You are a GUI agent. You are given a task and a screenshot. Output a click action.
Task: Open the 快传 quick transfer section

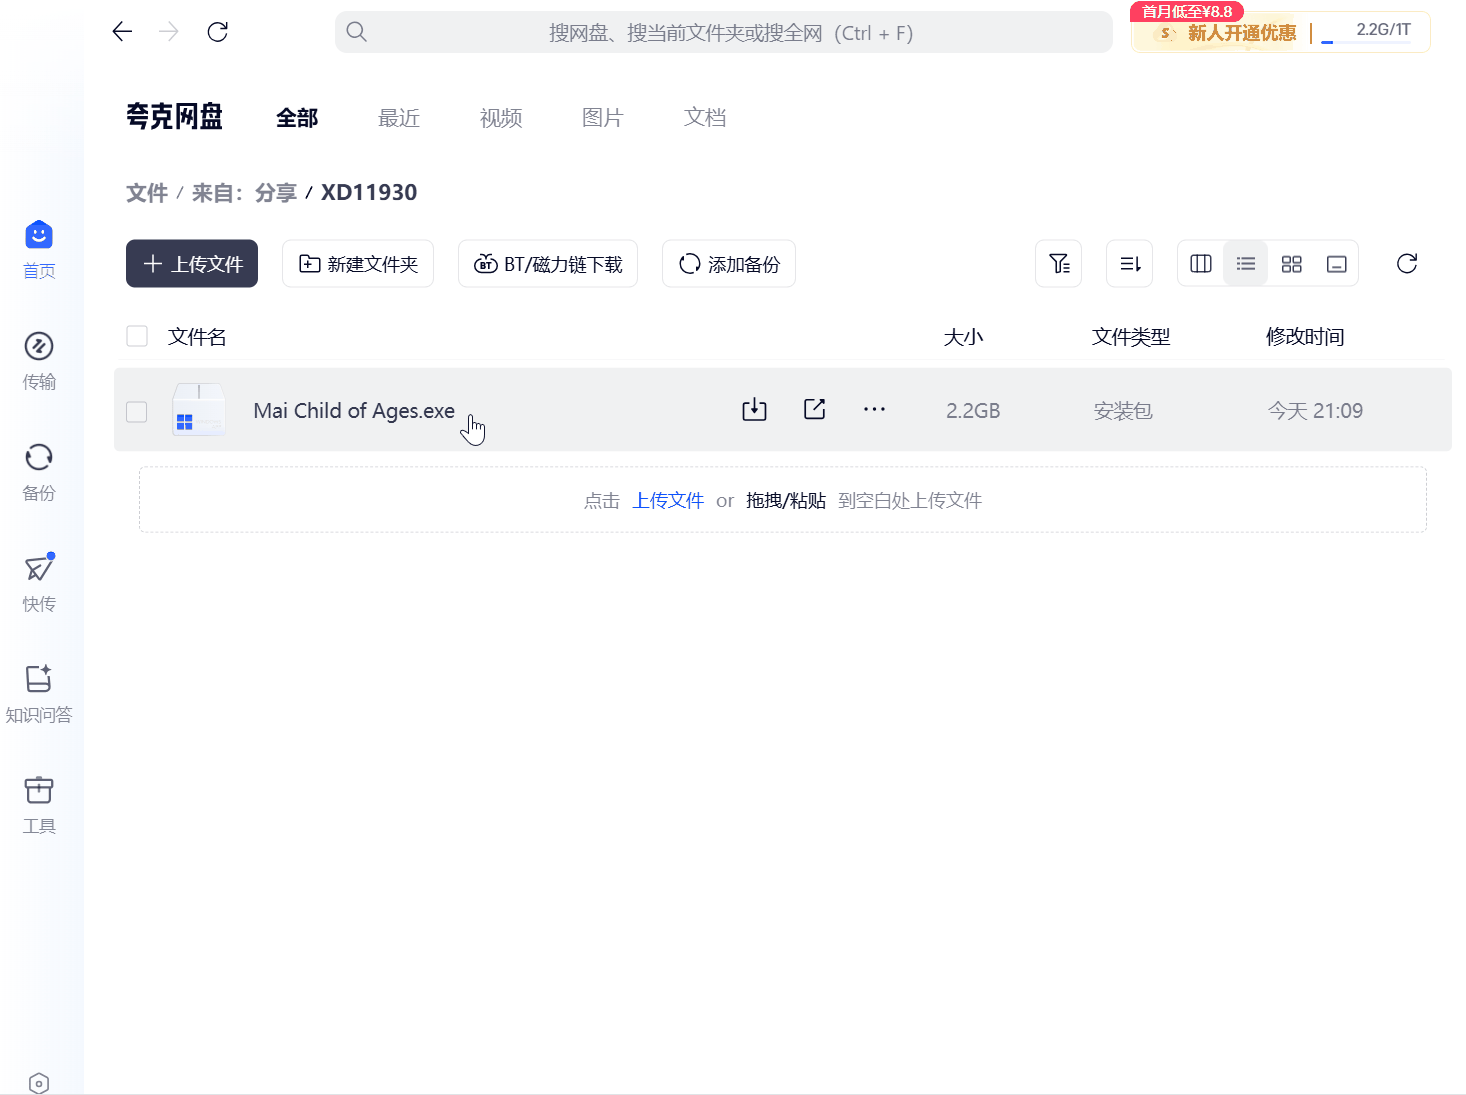39,581
